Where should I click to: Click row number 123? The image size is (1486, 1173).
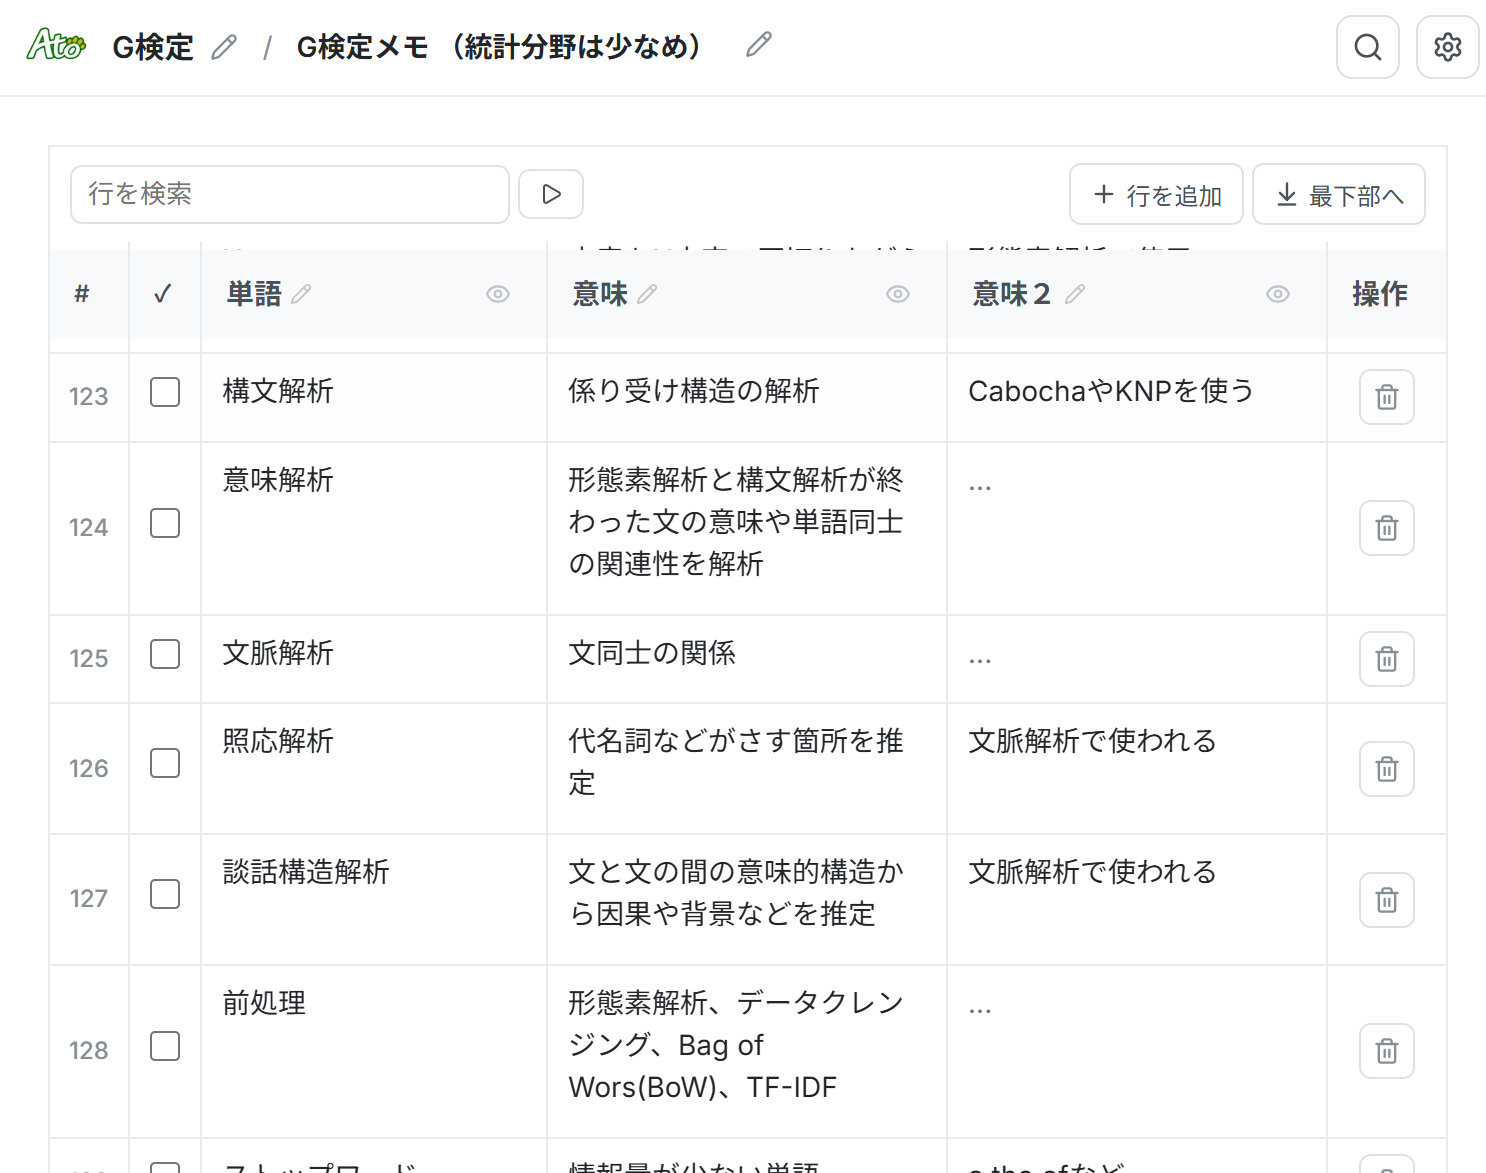point(88,397)
